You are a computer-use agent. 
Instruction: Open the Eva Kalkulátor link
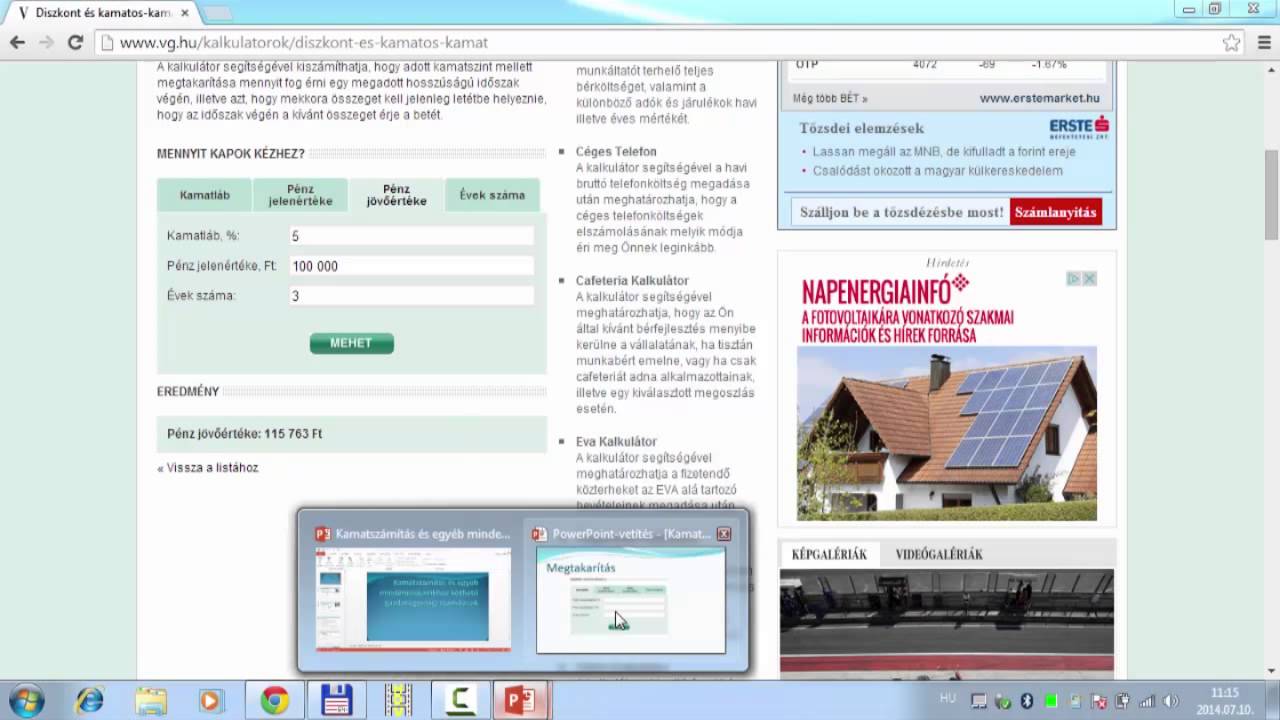pos(616,442)
